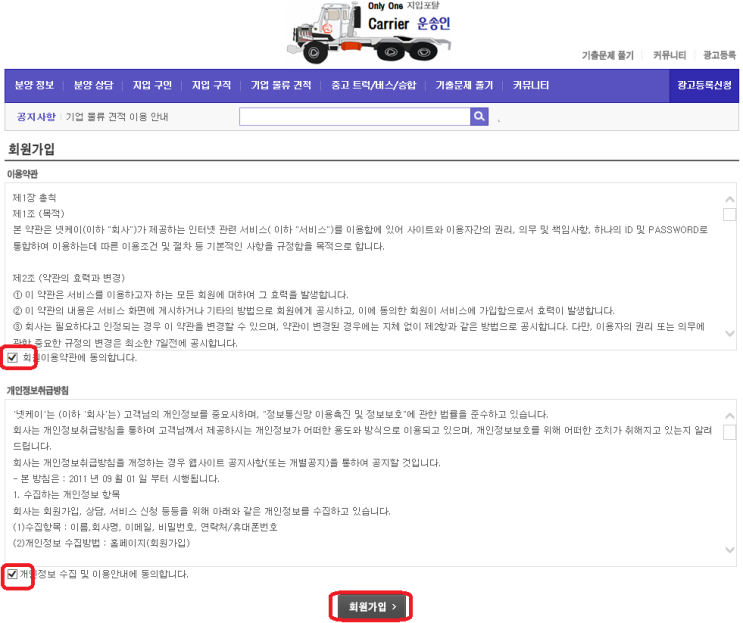The width and height of the screenshot is (743, 623).
Task: Open the 분양 정보 menu
Action: tap(34, 85)
